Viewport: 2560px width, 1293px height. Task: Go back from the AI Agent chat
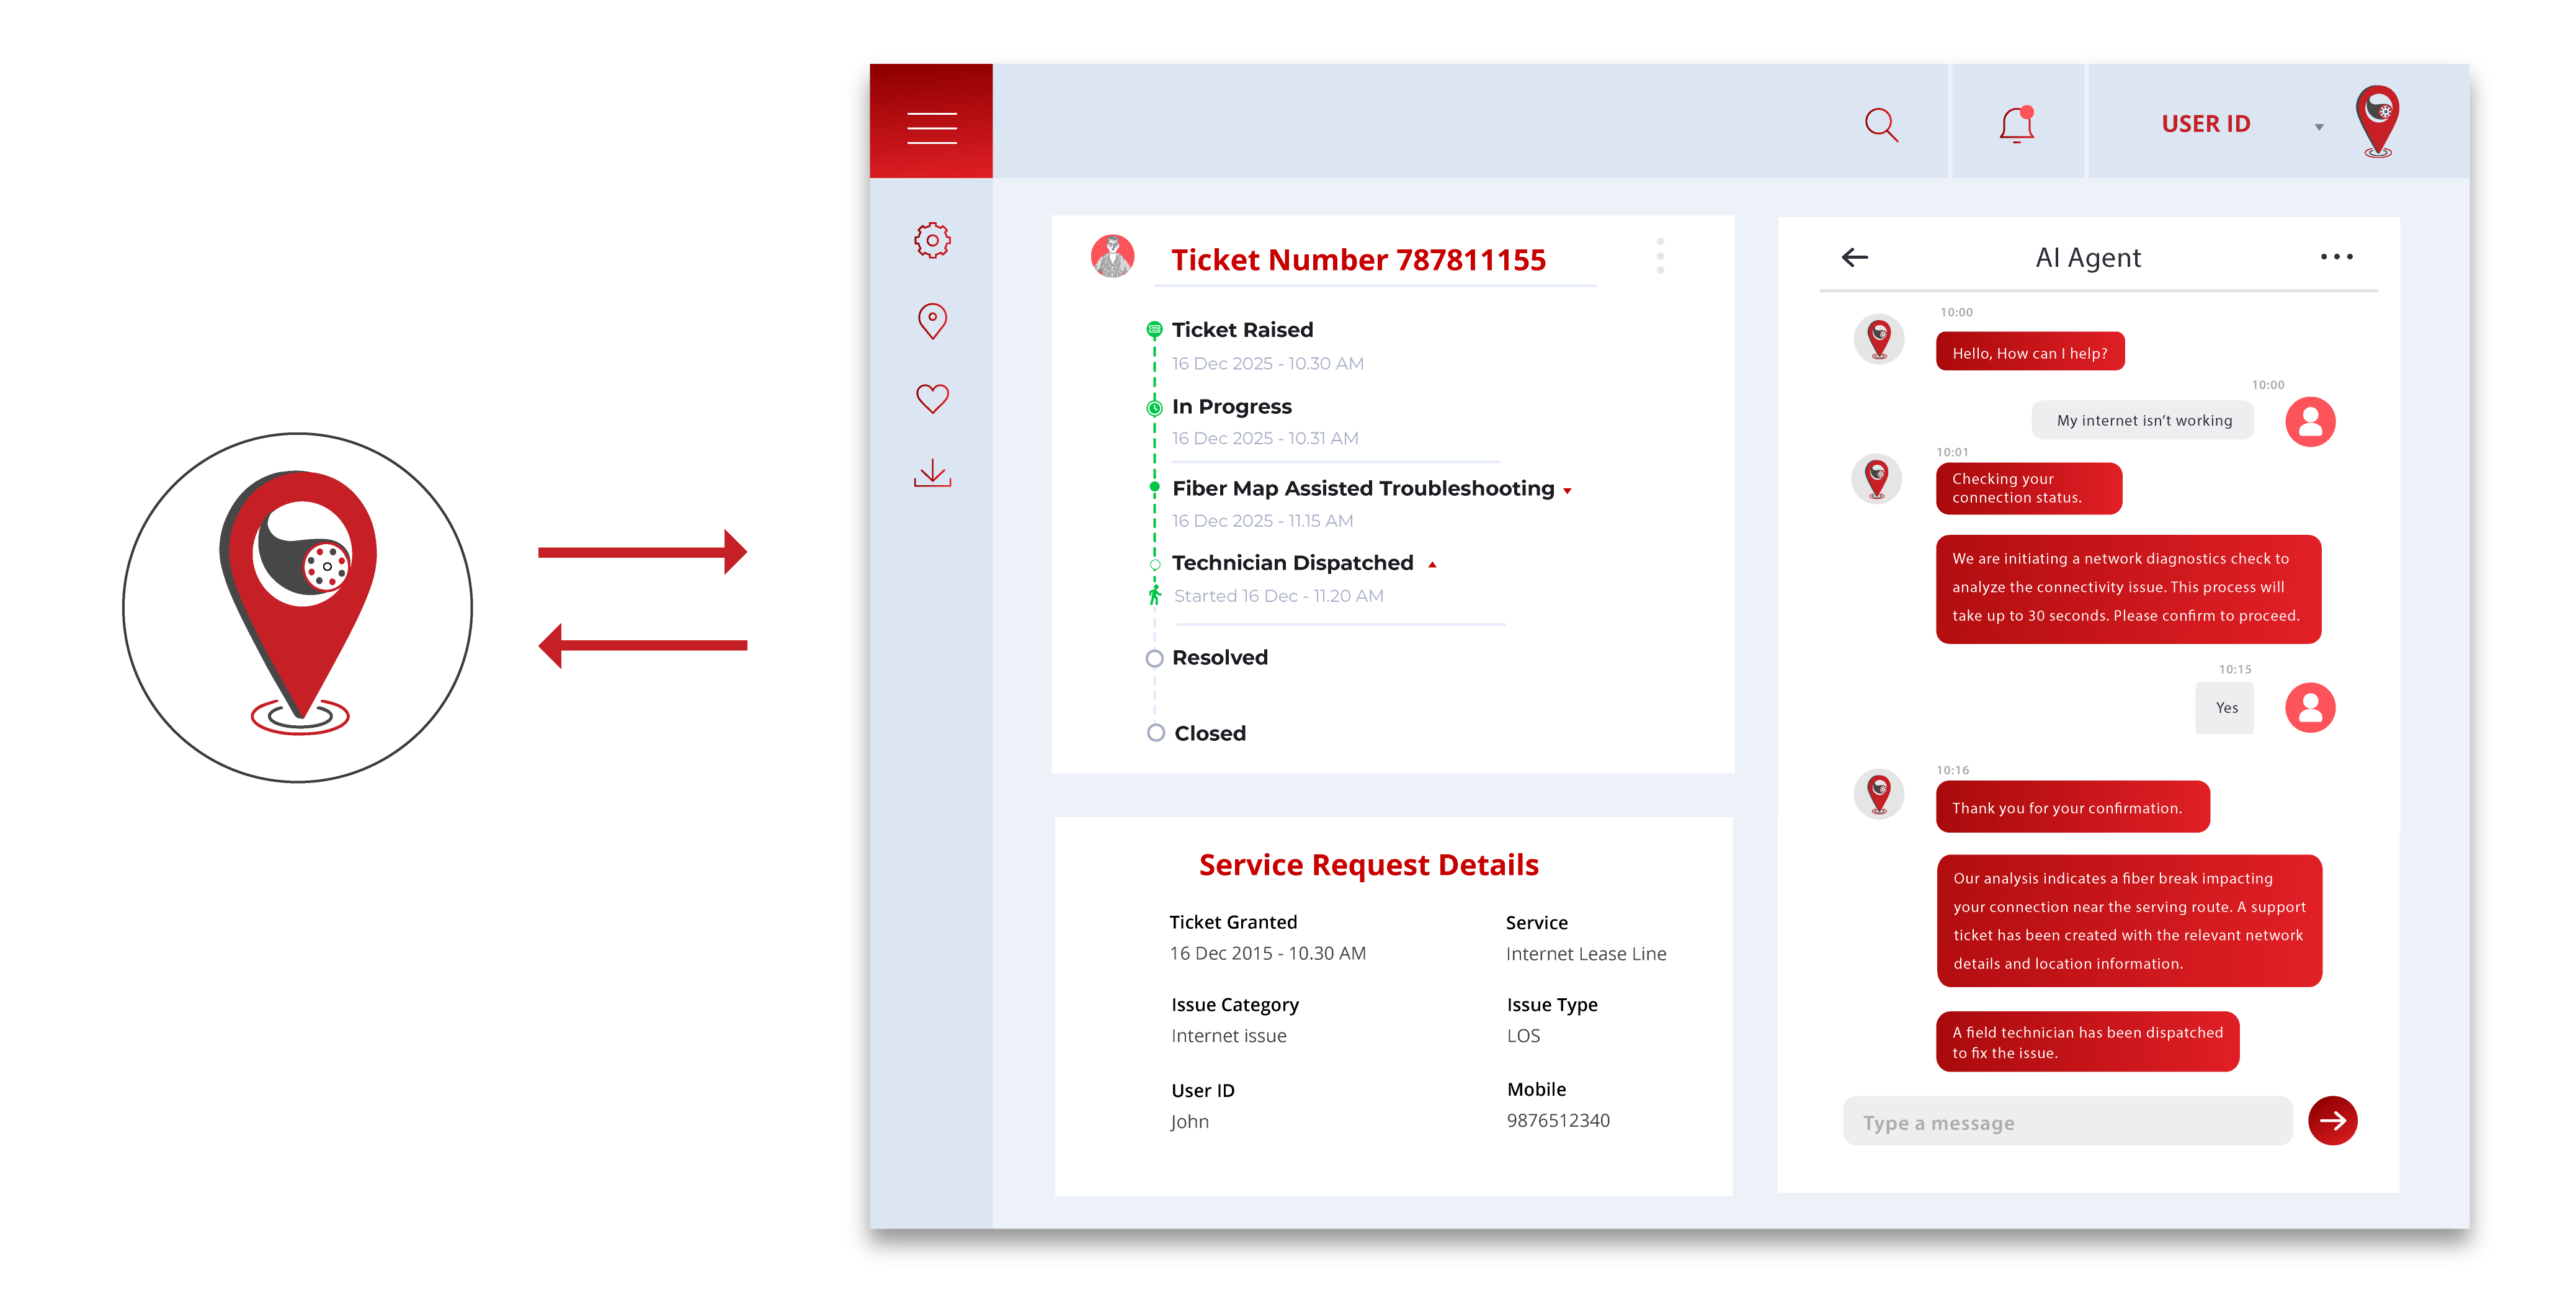[1854, 257]
